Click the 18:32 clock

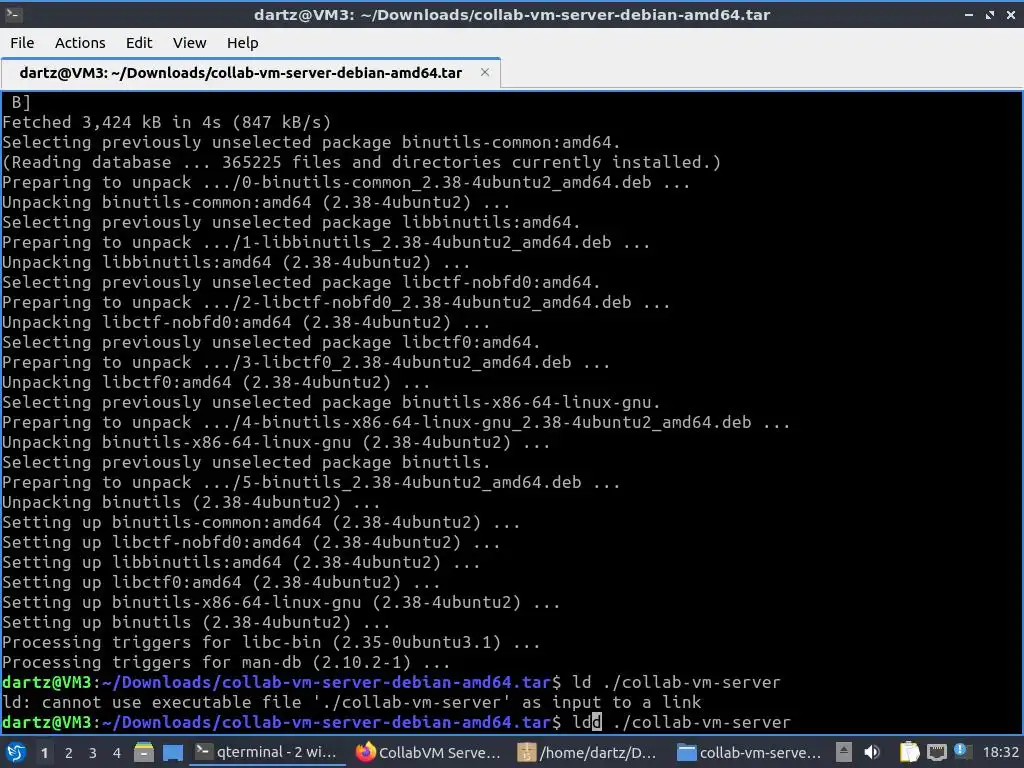1000,753
